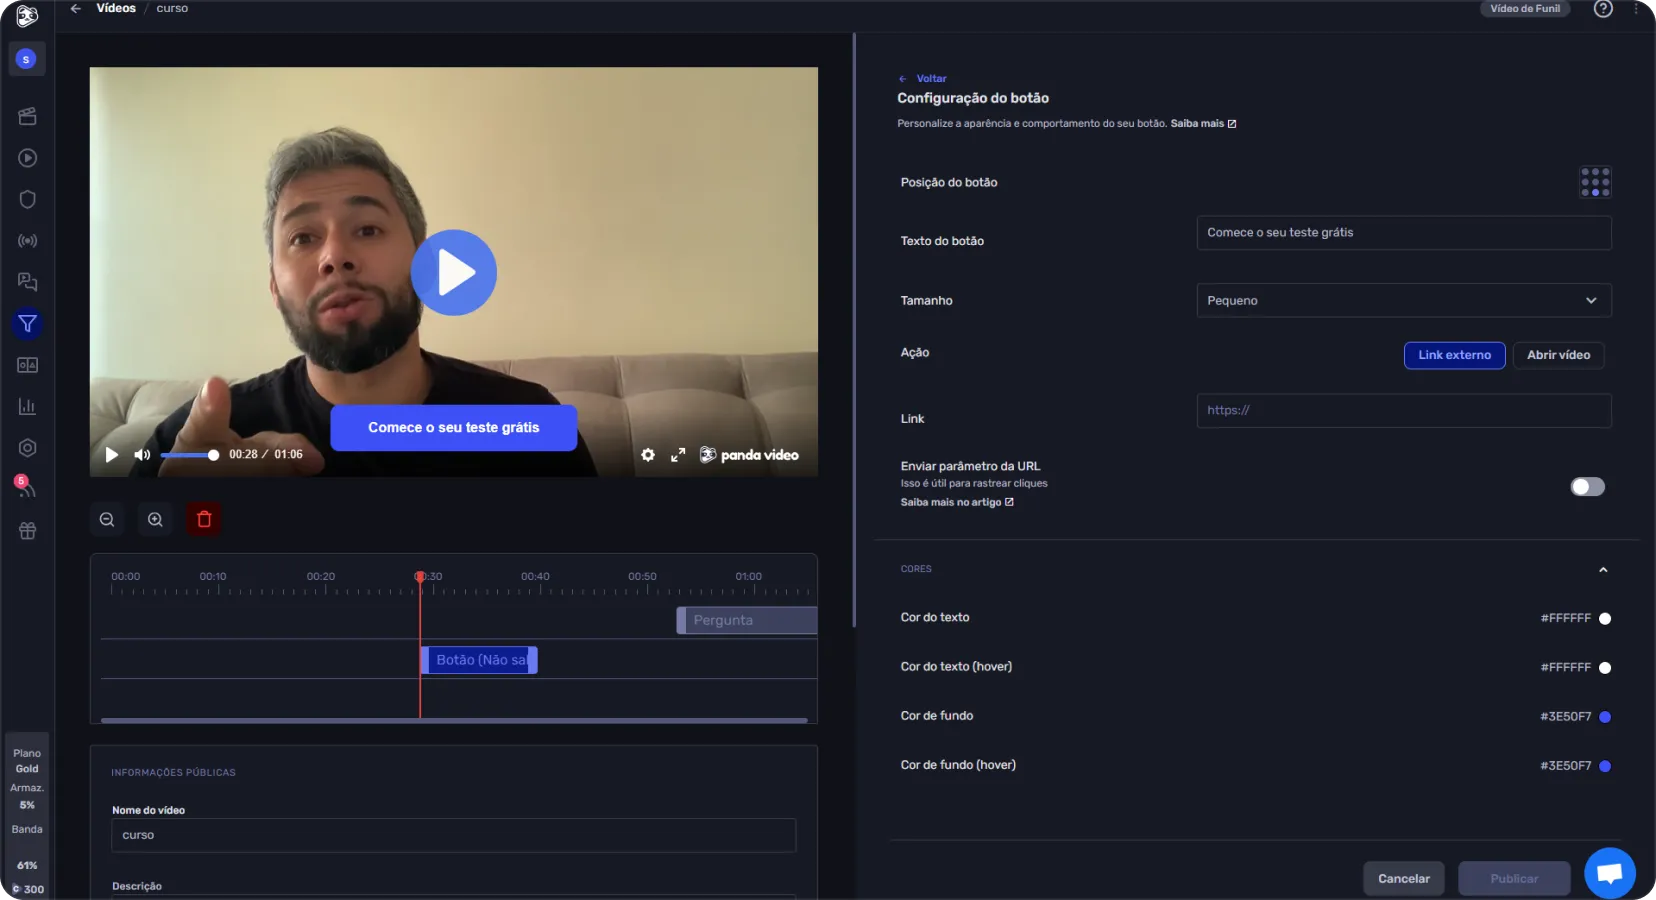Open the Tamanho dropdown showing Pequeno
The image size is (1656, 900).
[1404, 301]
